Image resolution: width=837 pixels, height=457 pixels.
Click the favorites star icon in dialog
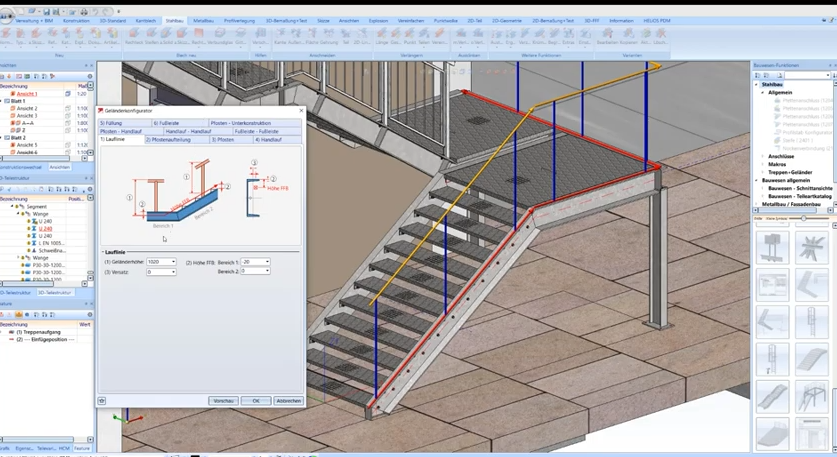click(x=102, y=401)
